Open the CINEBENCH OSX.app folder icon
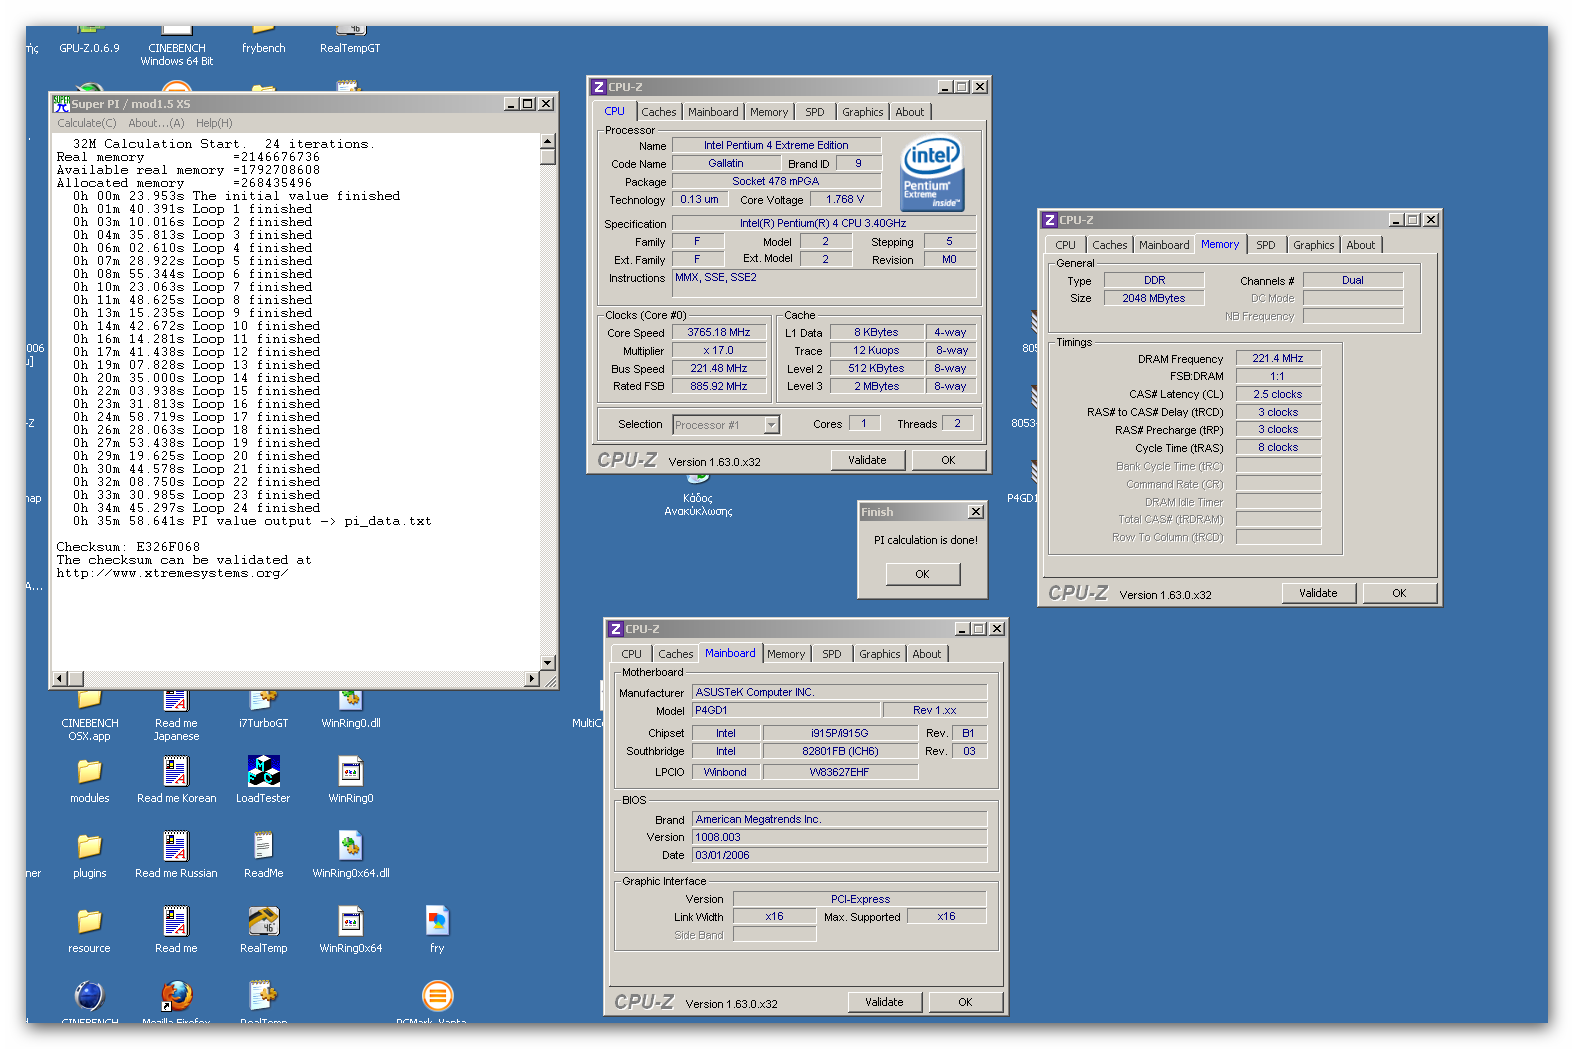1574x1049 pixels. pos(89,700)
